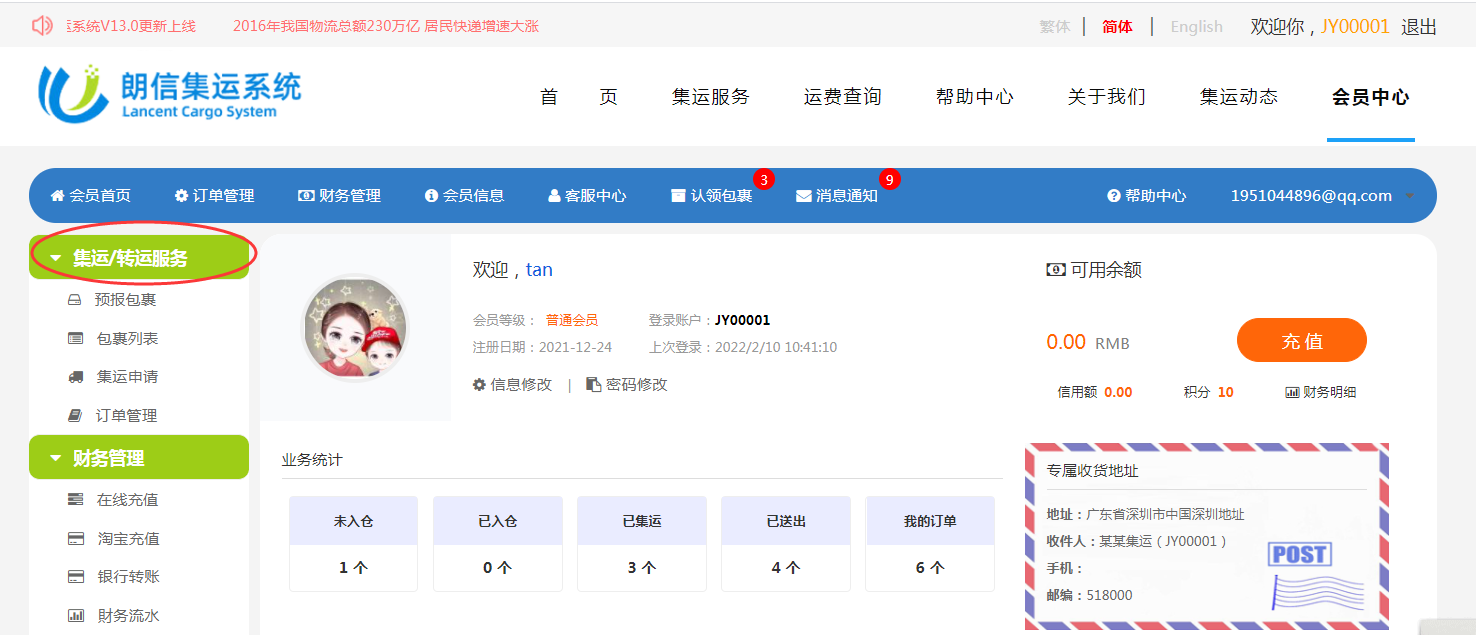
Task: Click the 银行转账 card icon
Action: point(75,577)
